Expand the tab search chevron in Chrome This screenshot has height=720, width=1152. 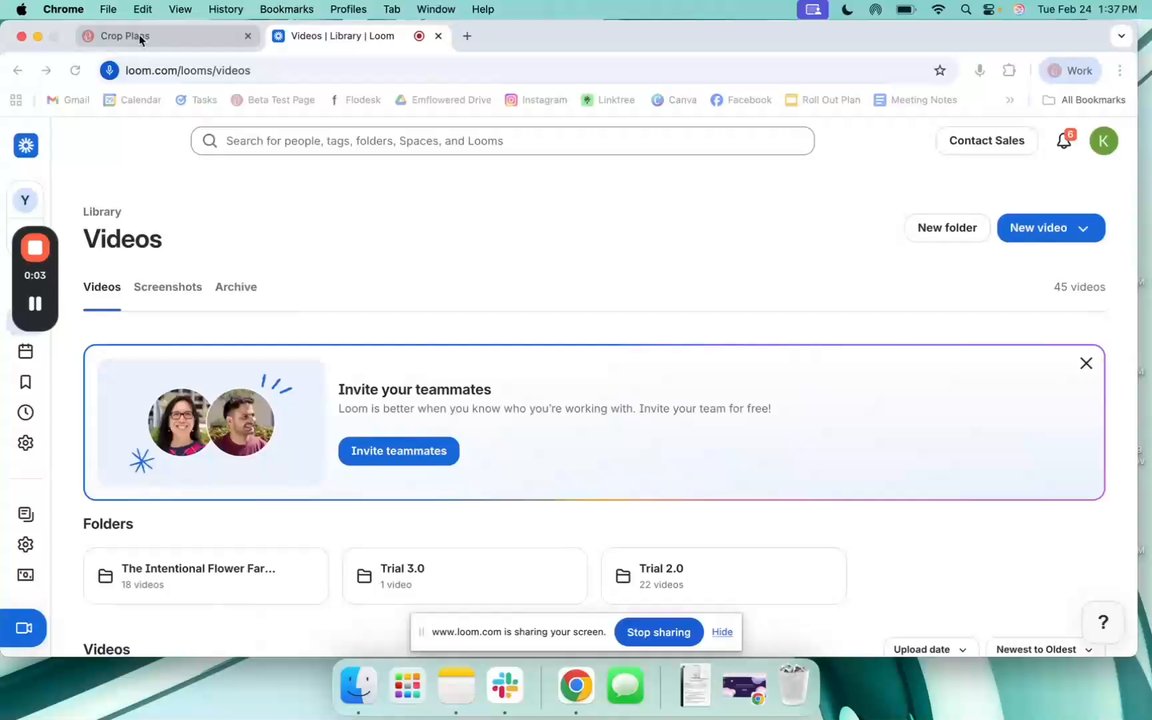[x=1121, y=36]
